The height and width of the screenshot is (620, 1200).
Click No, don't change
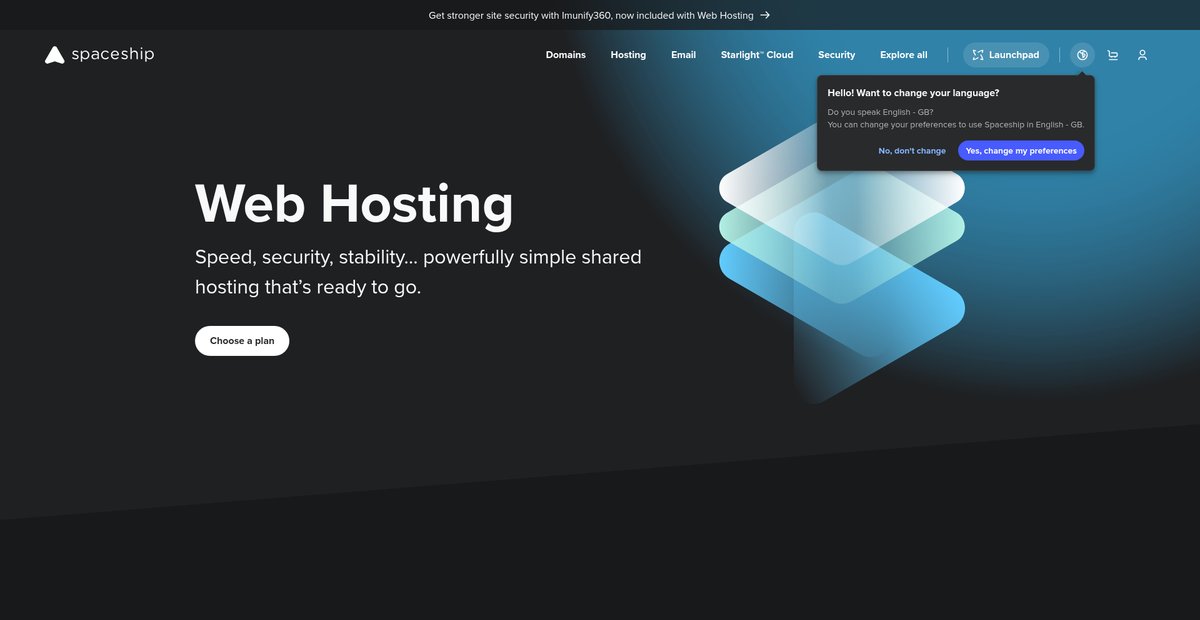[x=912, y=151]
